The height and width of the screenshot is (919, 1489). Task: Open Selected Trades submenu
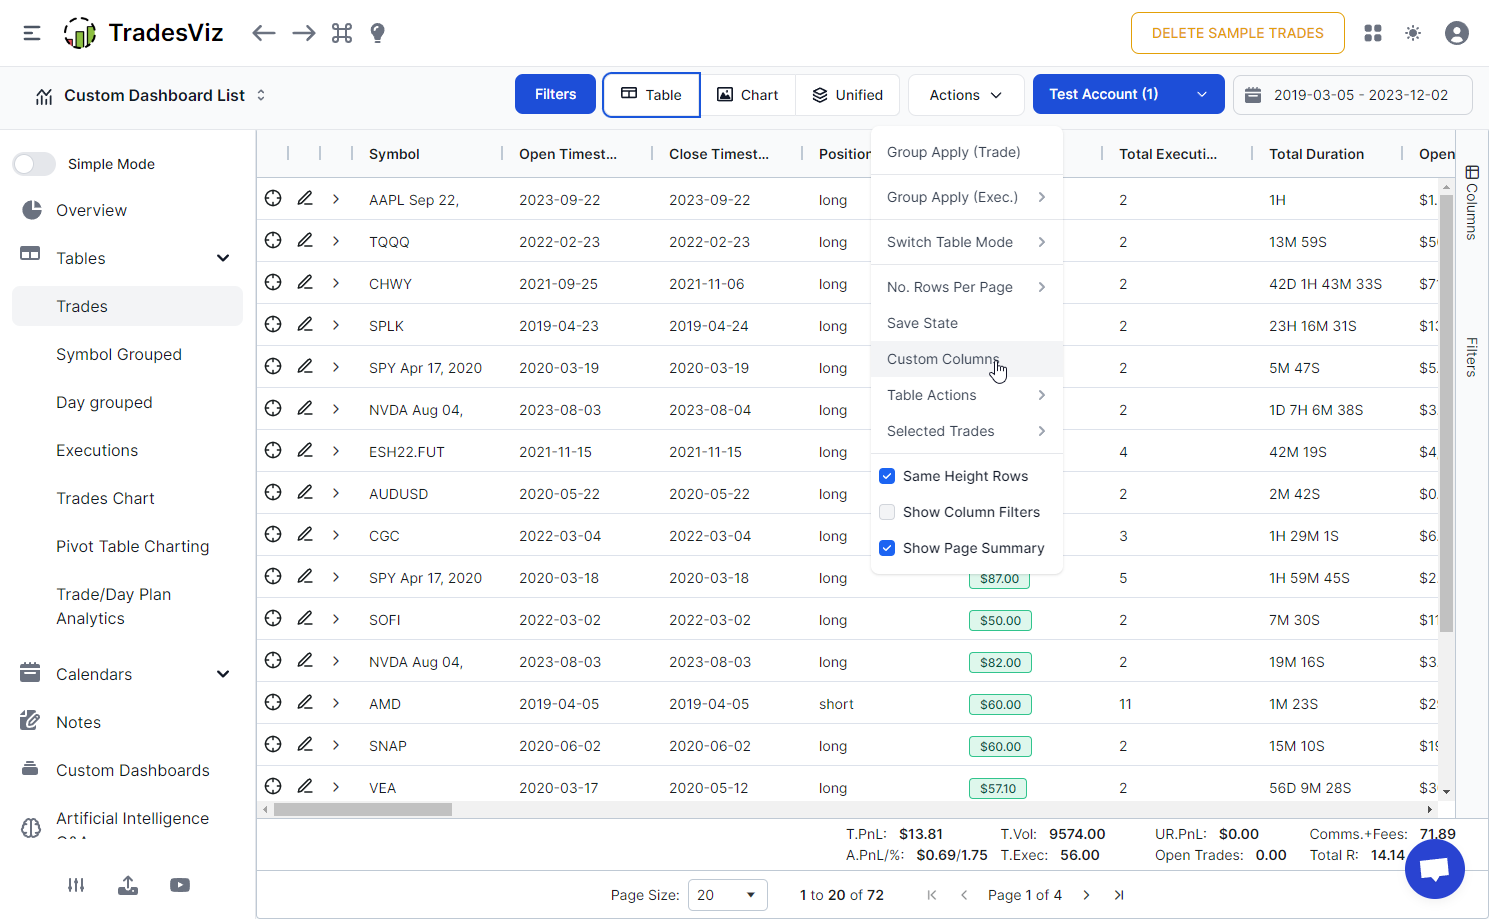coord(966,431)
